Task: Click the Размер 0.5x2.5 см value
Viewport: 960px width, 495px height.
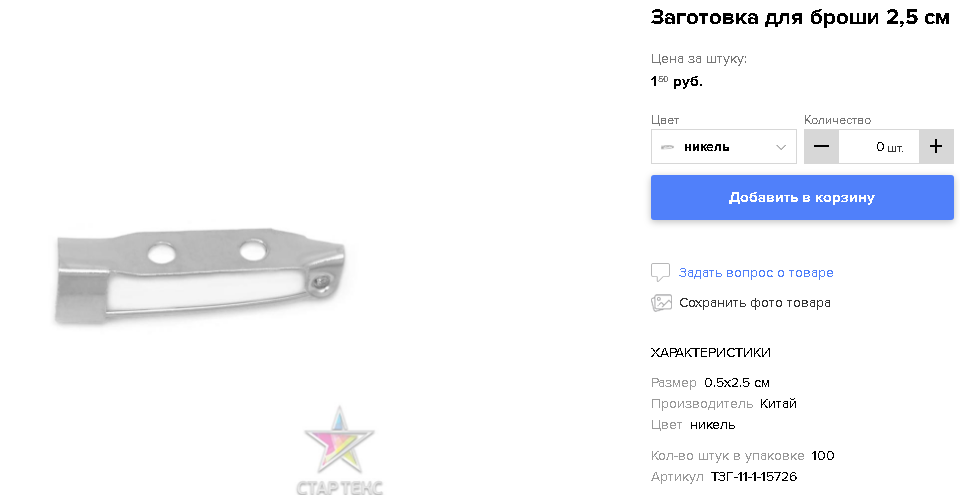Action: (x=737, y=383)
